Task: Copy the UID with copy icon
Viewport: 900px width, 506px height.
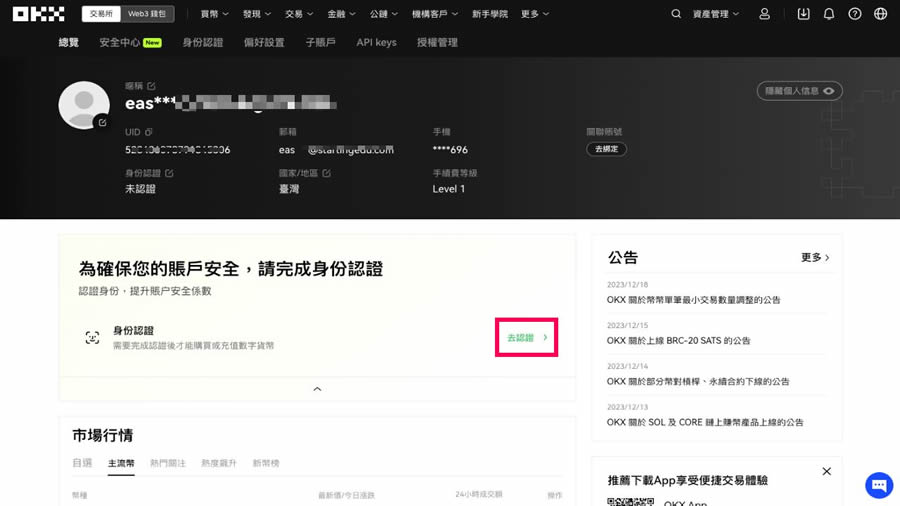Action: coord(149,132)
